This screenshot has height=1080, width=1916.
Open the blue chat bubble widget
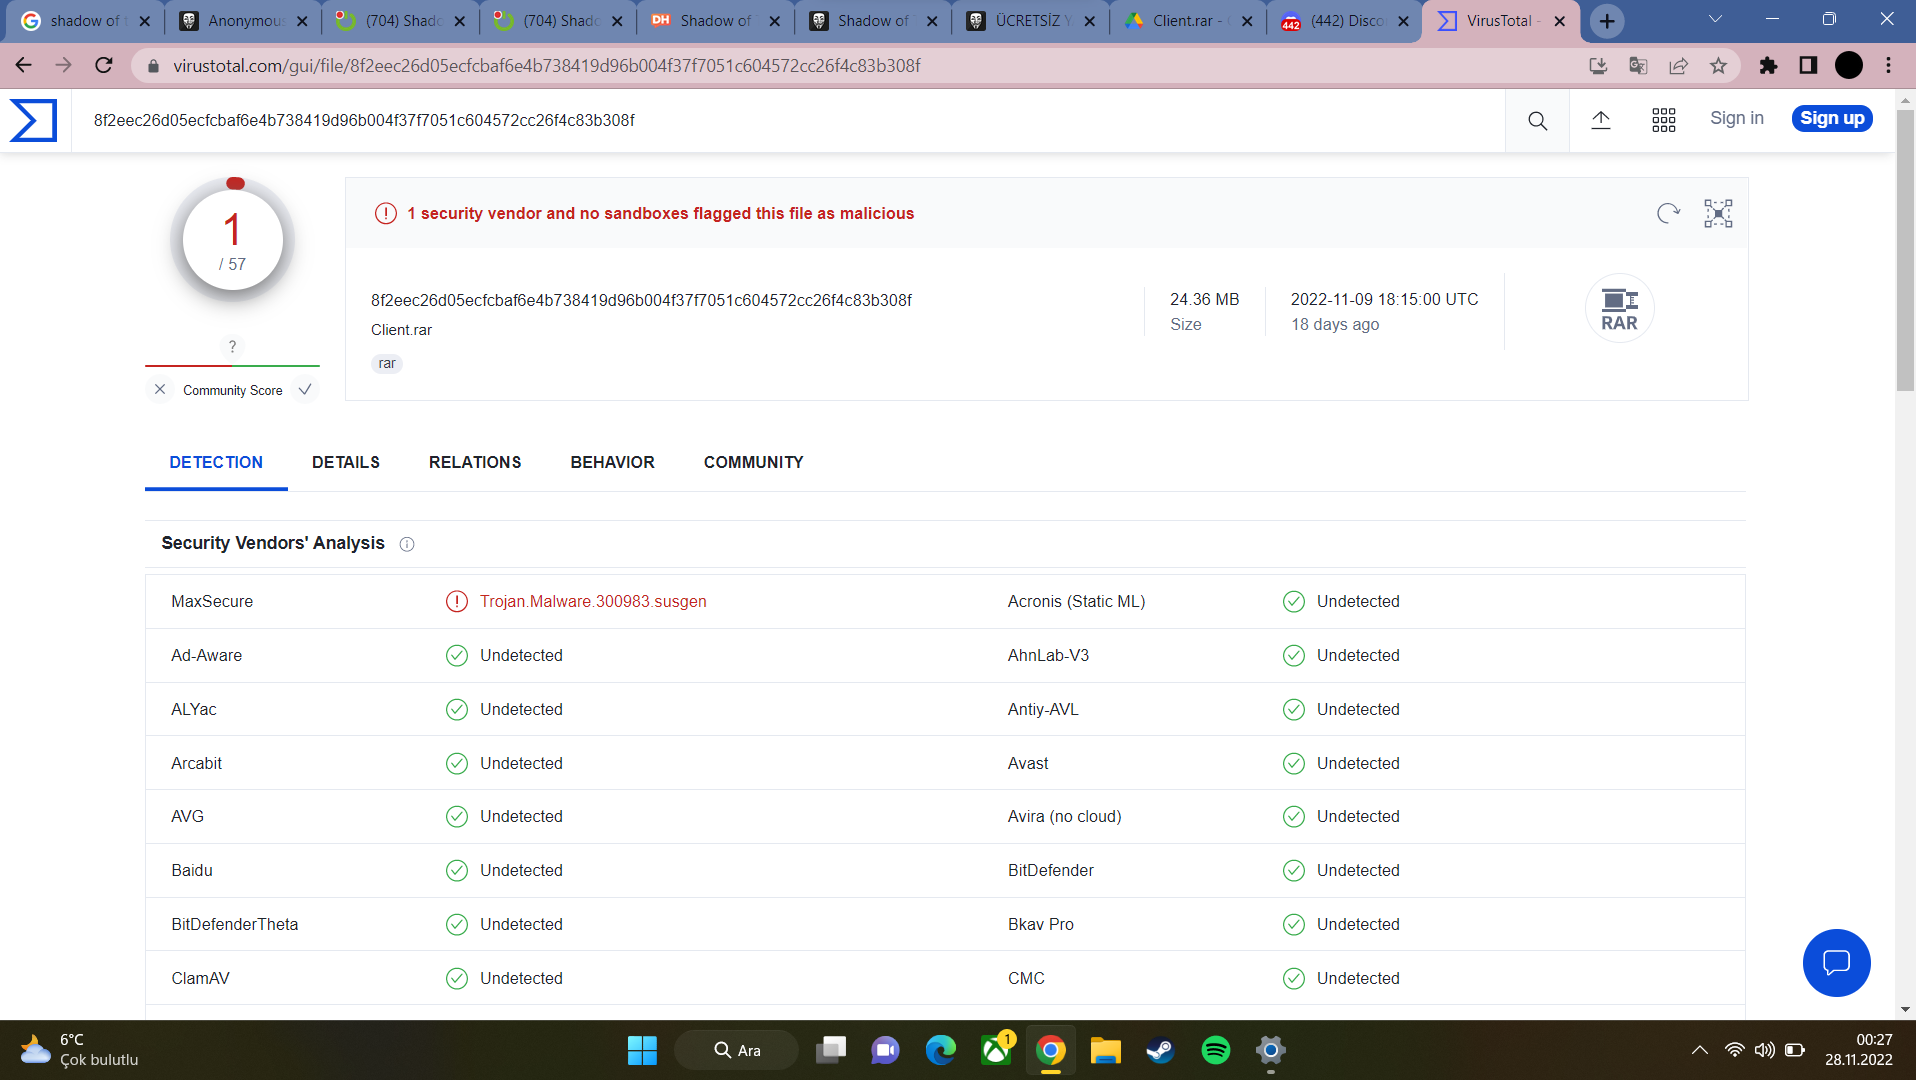1836,962
